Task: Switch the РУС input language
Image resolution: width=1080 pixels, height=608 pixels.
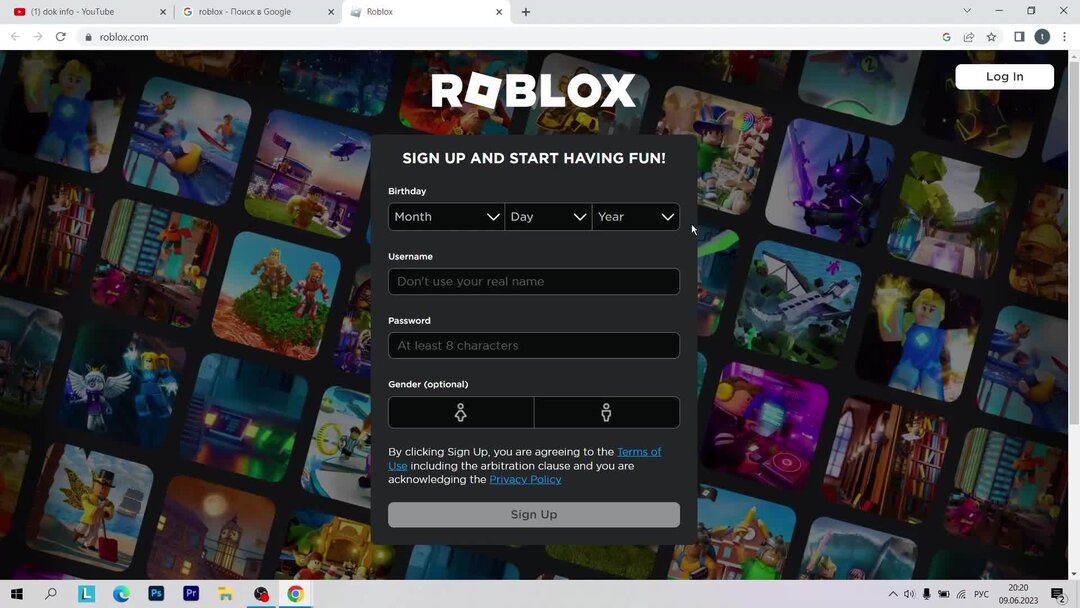Action: pos(982,594)
